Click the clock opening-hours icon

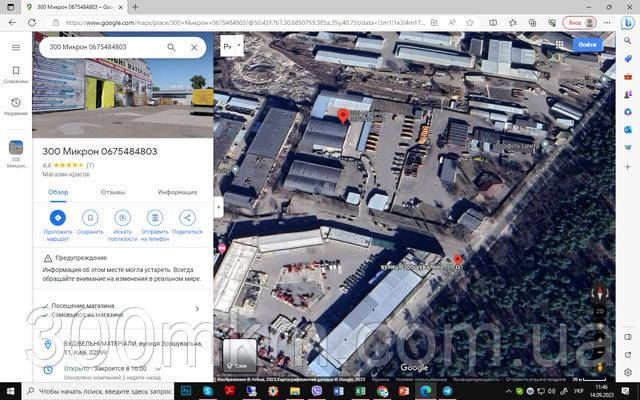pyautogui.click(x=48, y=370)
